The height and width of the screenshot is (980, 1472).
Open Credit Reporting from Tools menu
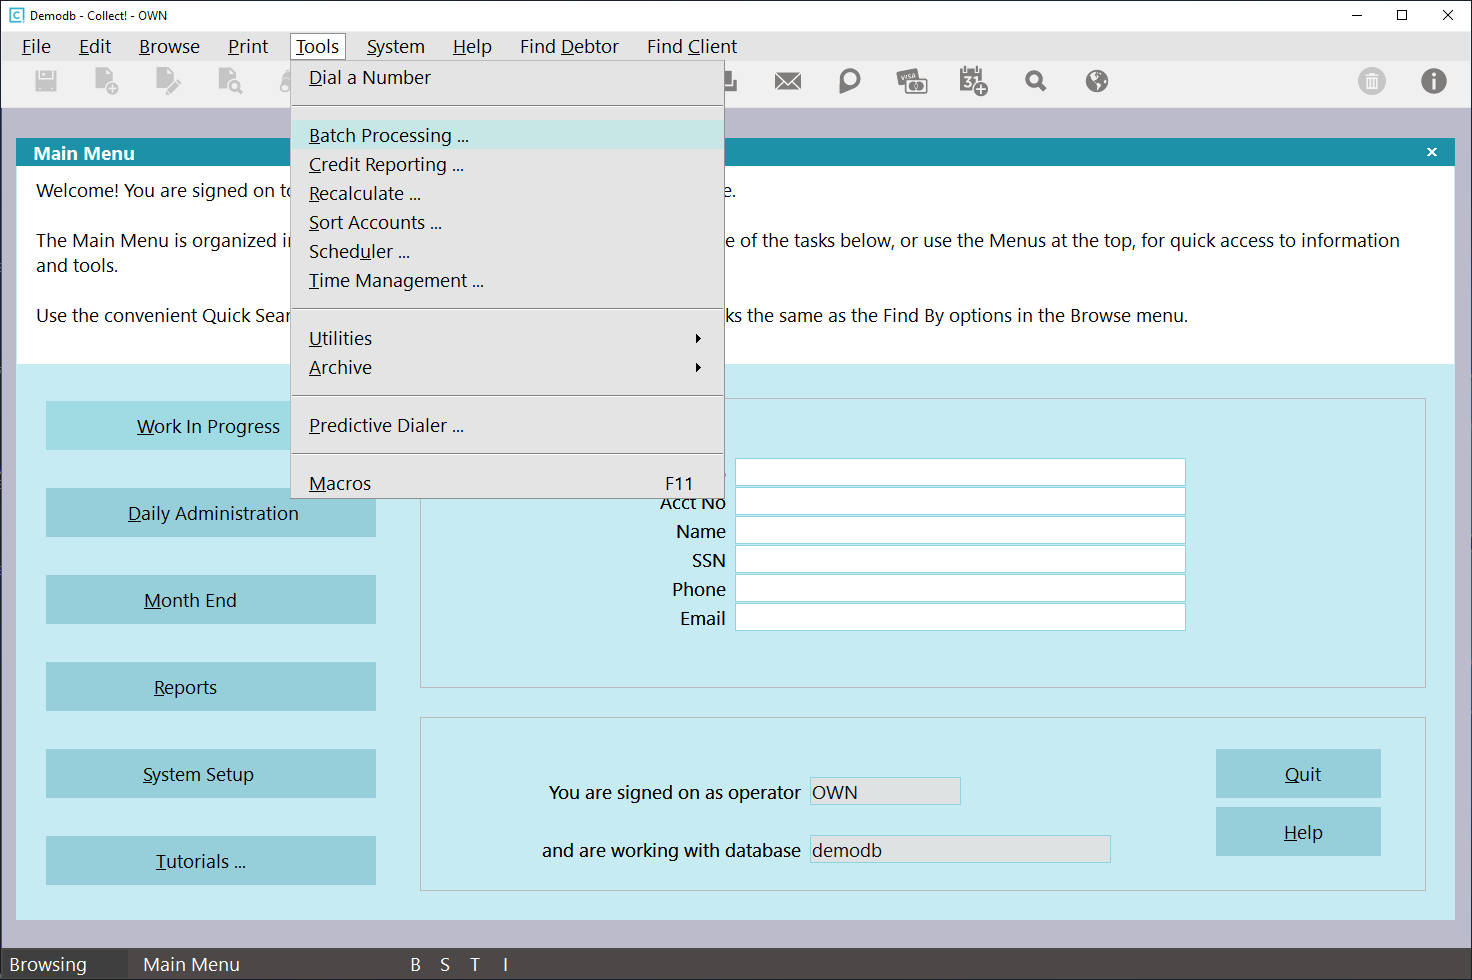click(x=507, y=165)
